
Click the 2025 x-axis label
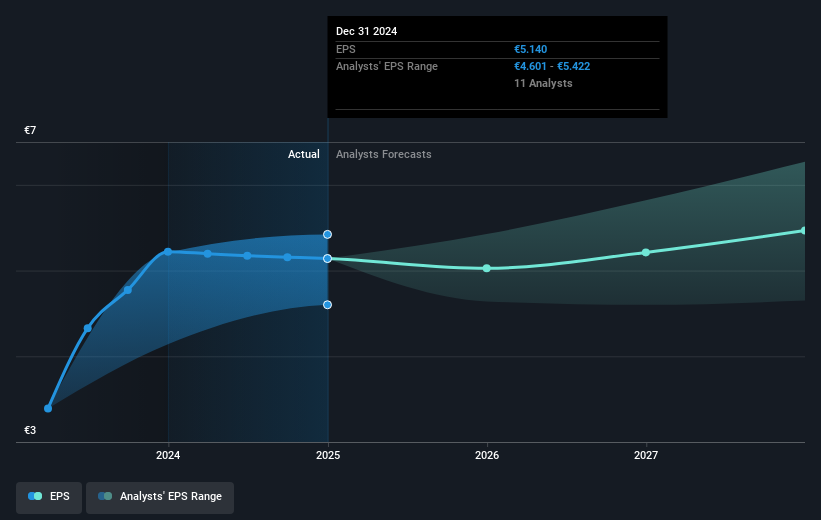pyautogui.click(x=328, y=455)
